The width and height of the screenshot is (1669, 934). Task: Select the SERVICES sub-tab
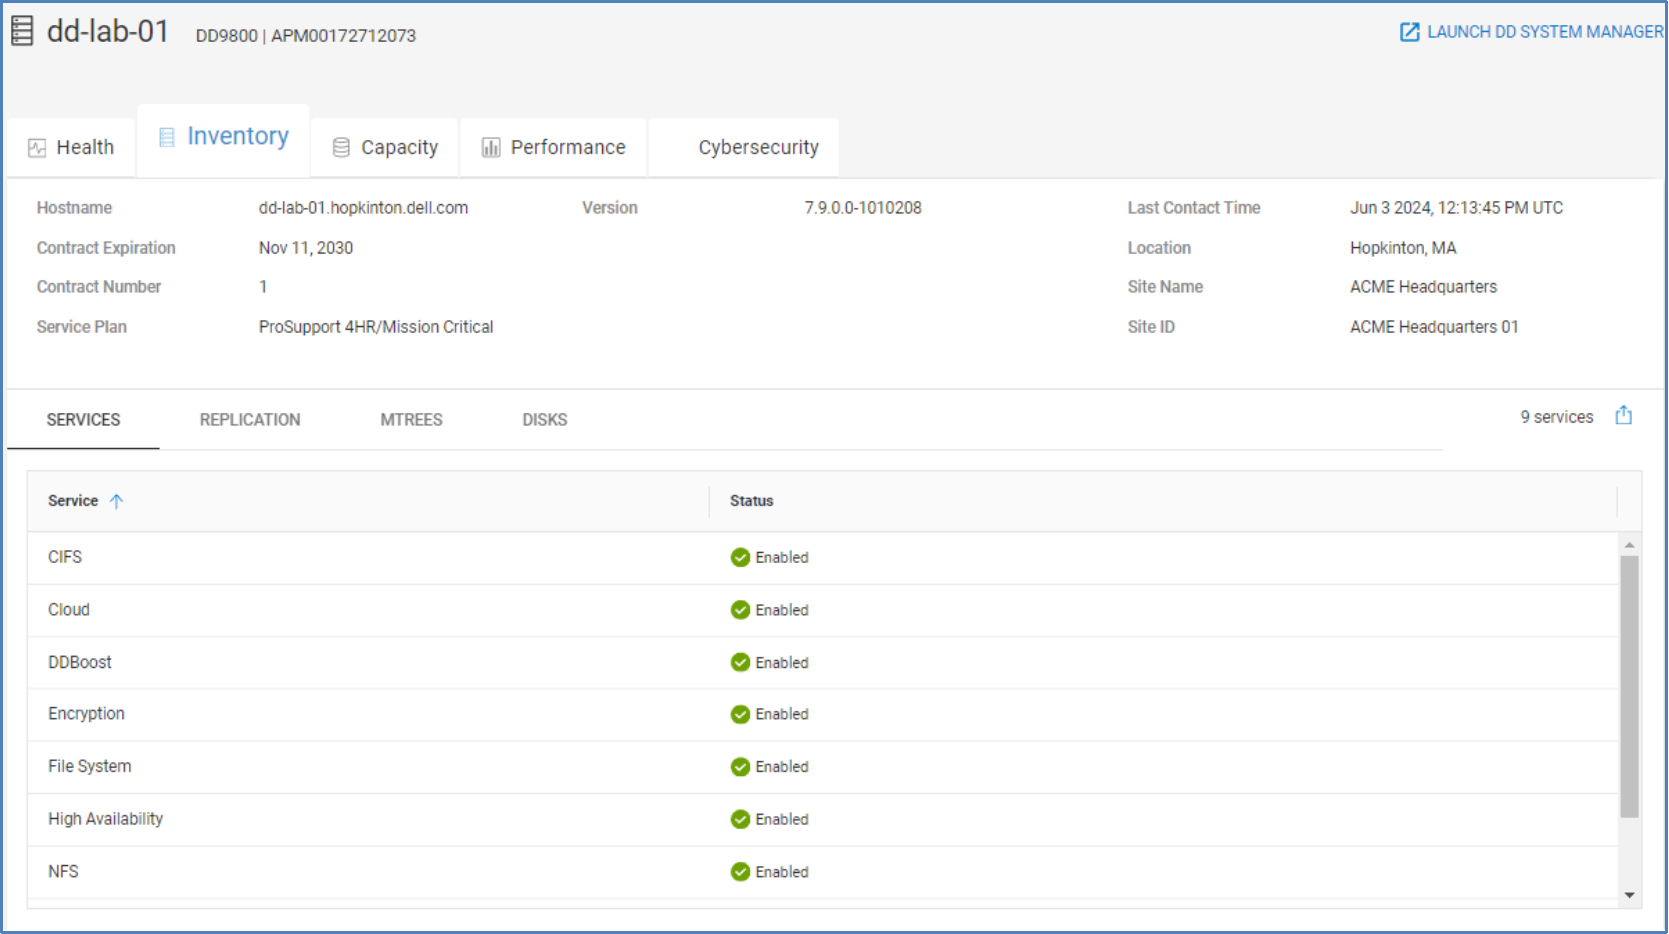83,420
